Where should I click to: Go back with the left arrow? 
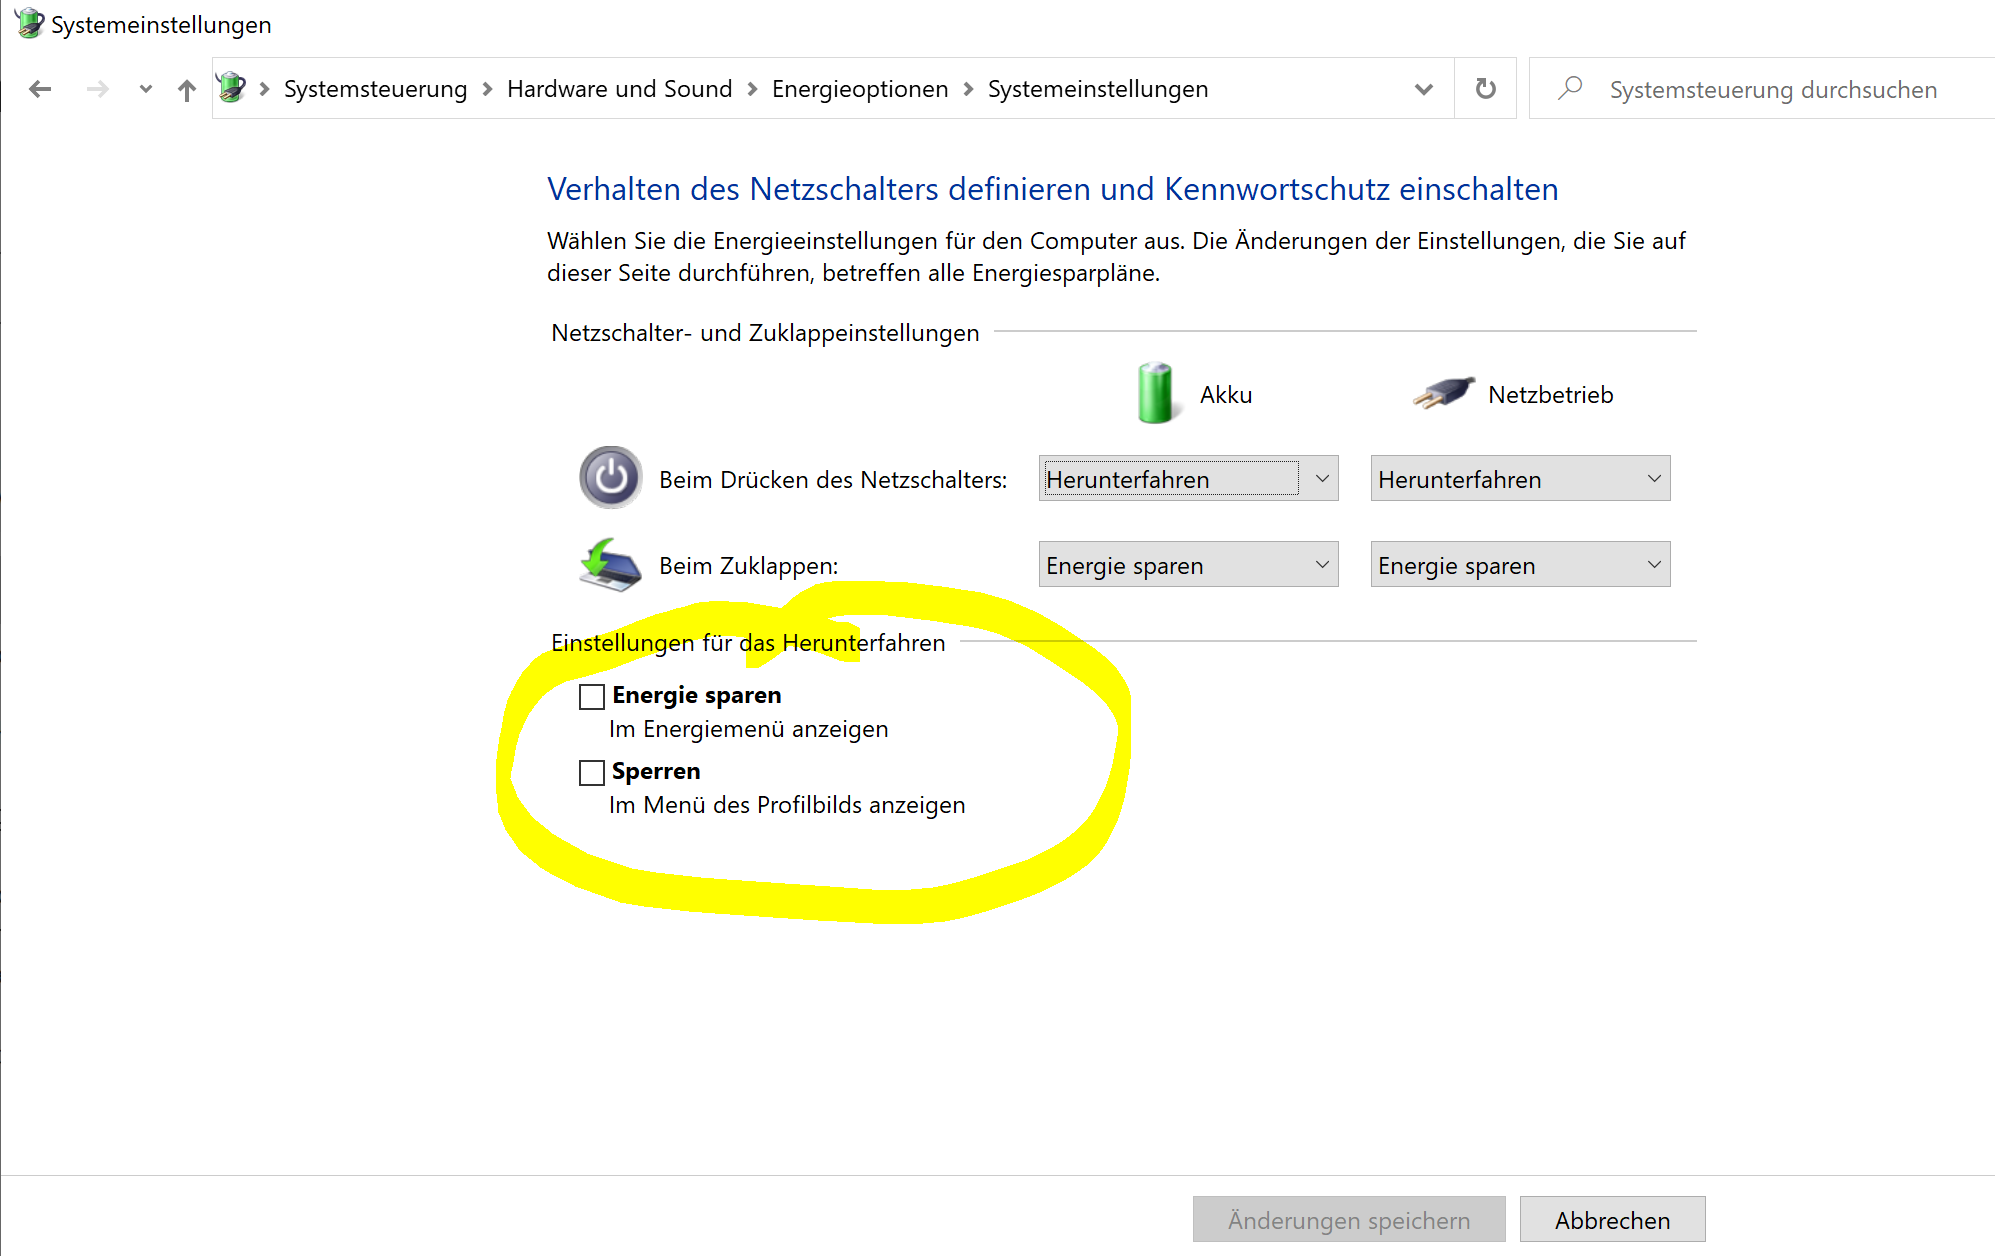(x=40, y=89)
